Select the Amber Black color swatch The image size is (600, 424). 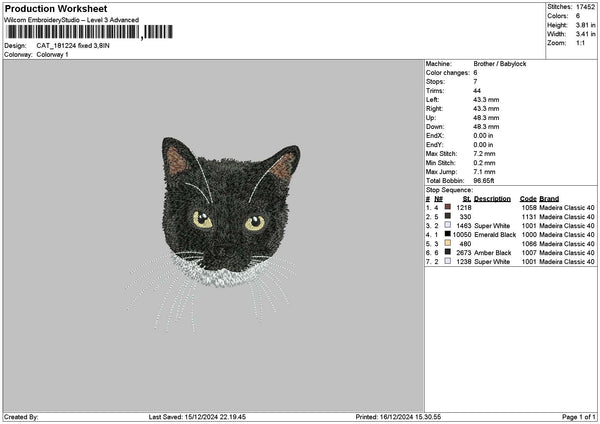point(447,253)
